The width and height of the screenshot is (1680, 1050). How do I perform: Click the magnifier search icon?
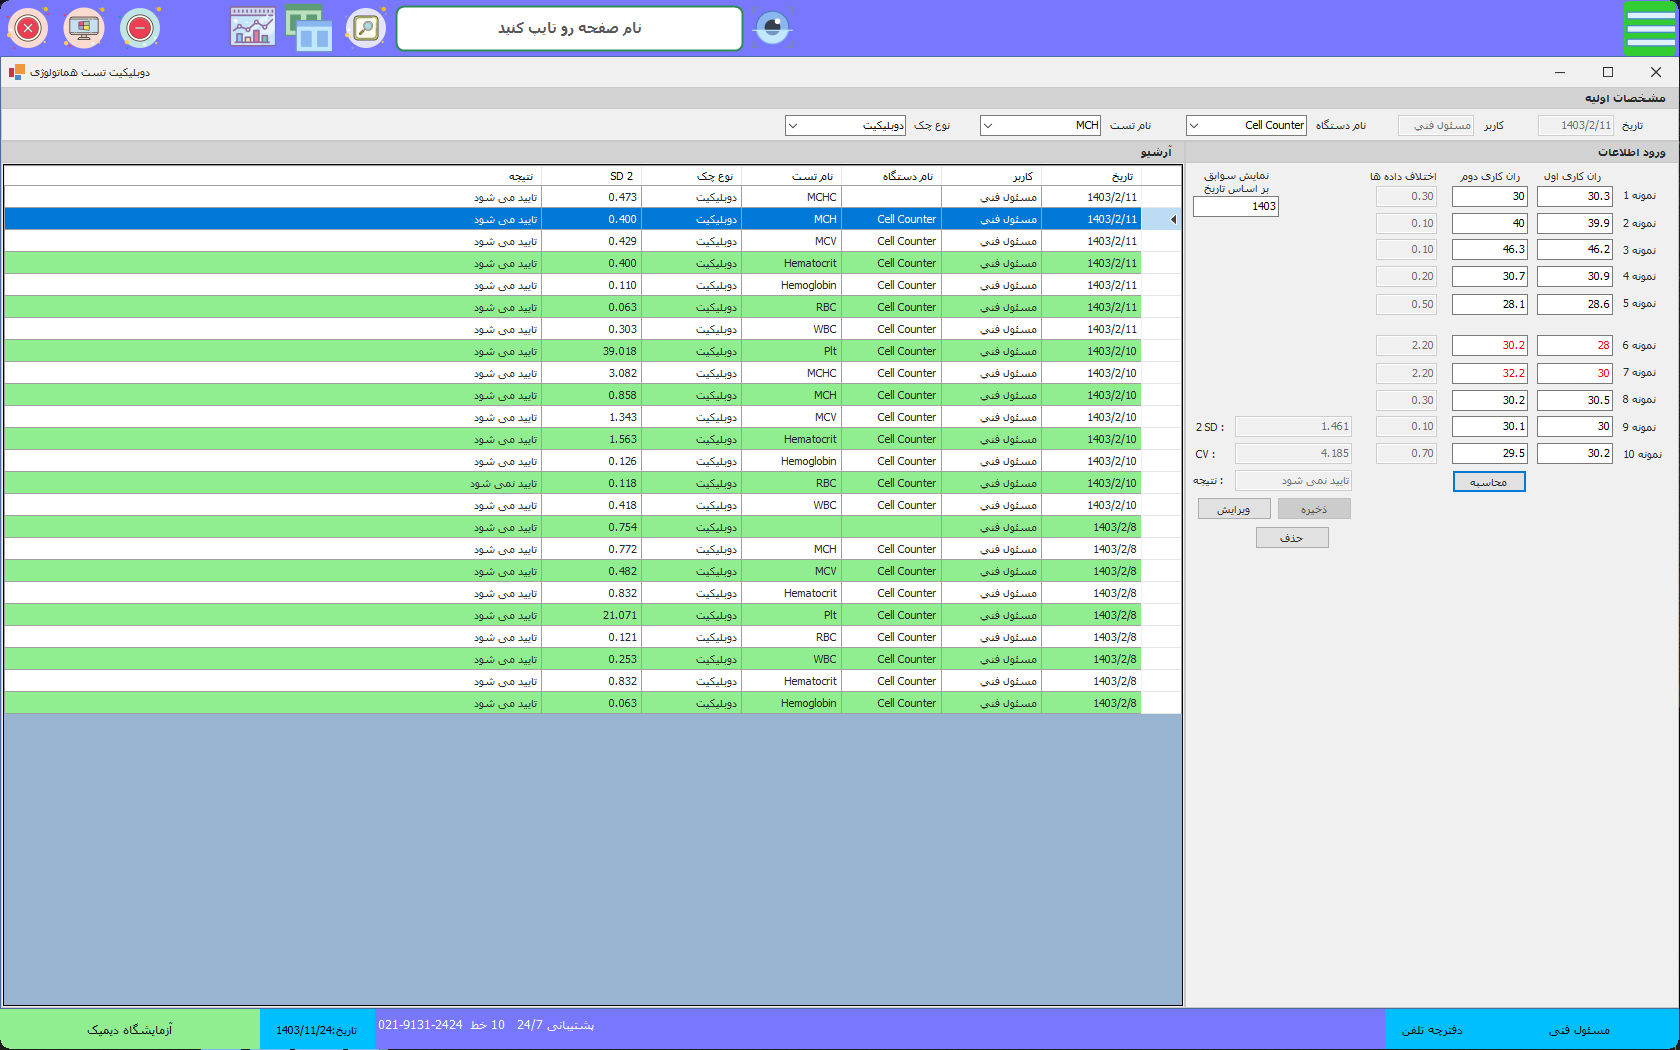(366, 28)
